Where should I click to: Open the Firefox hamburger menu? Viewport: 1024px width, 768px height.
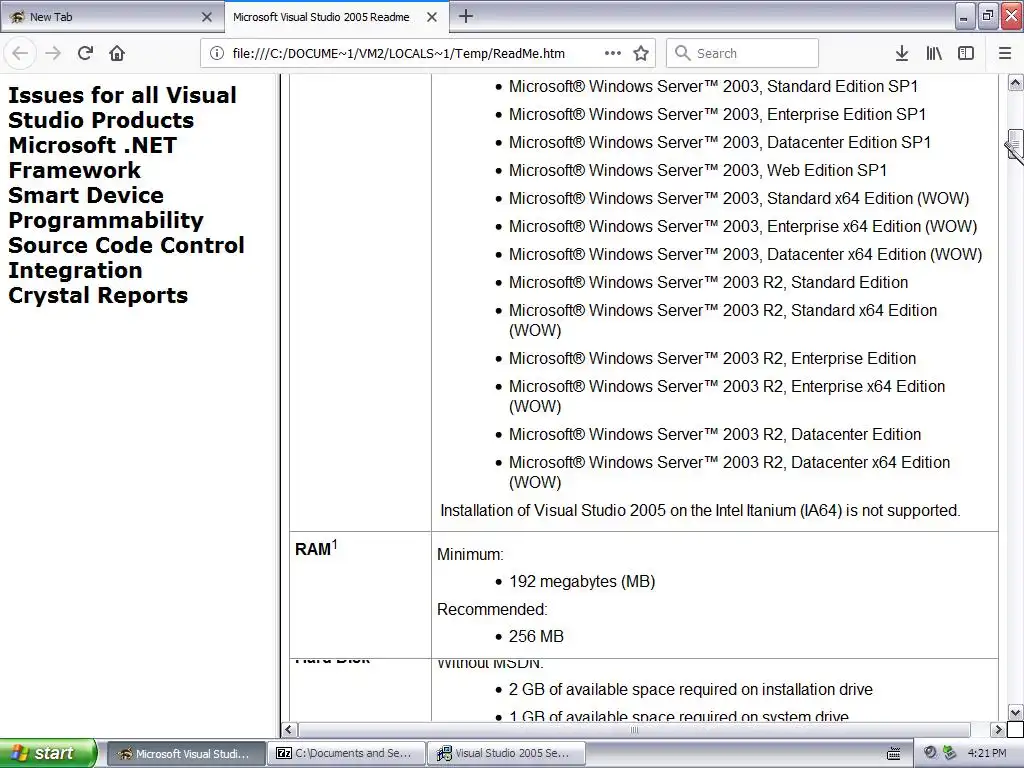pyautogui.click(x=1005, y=53)
